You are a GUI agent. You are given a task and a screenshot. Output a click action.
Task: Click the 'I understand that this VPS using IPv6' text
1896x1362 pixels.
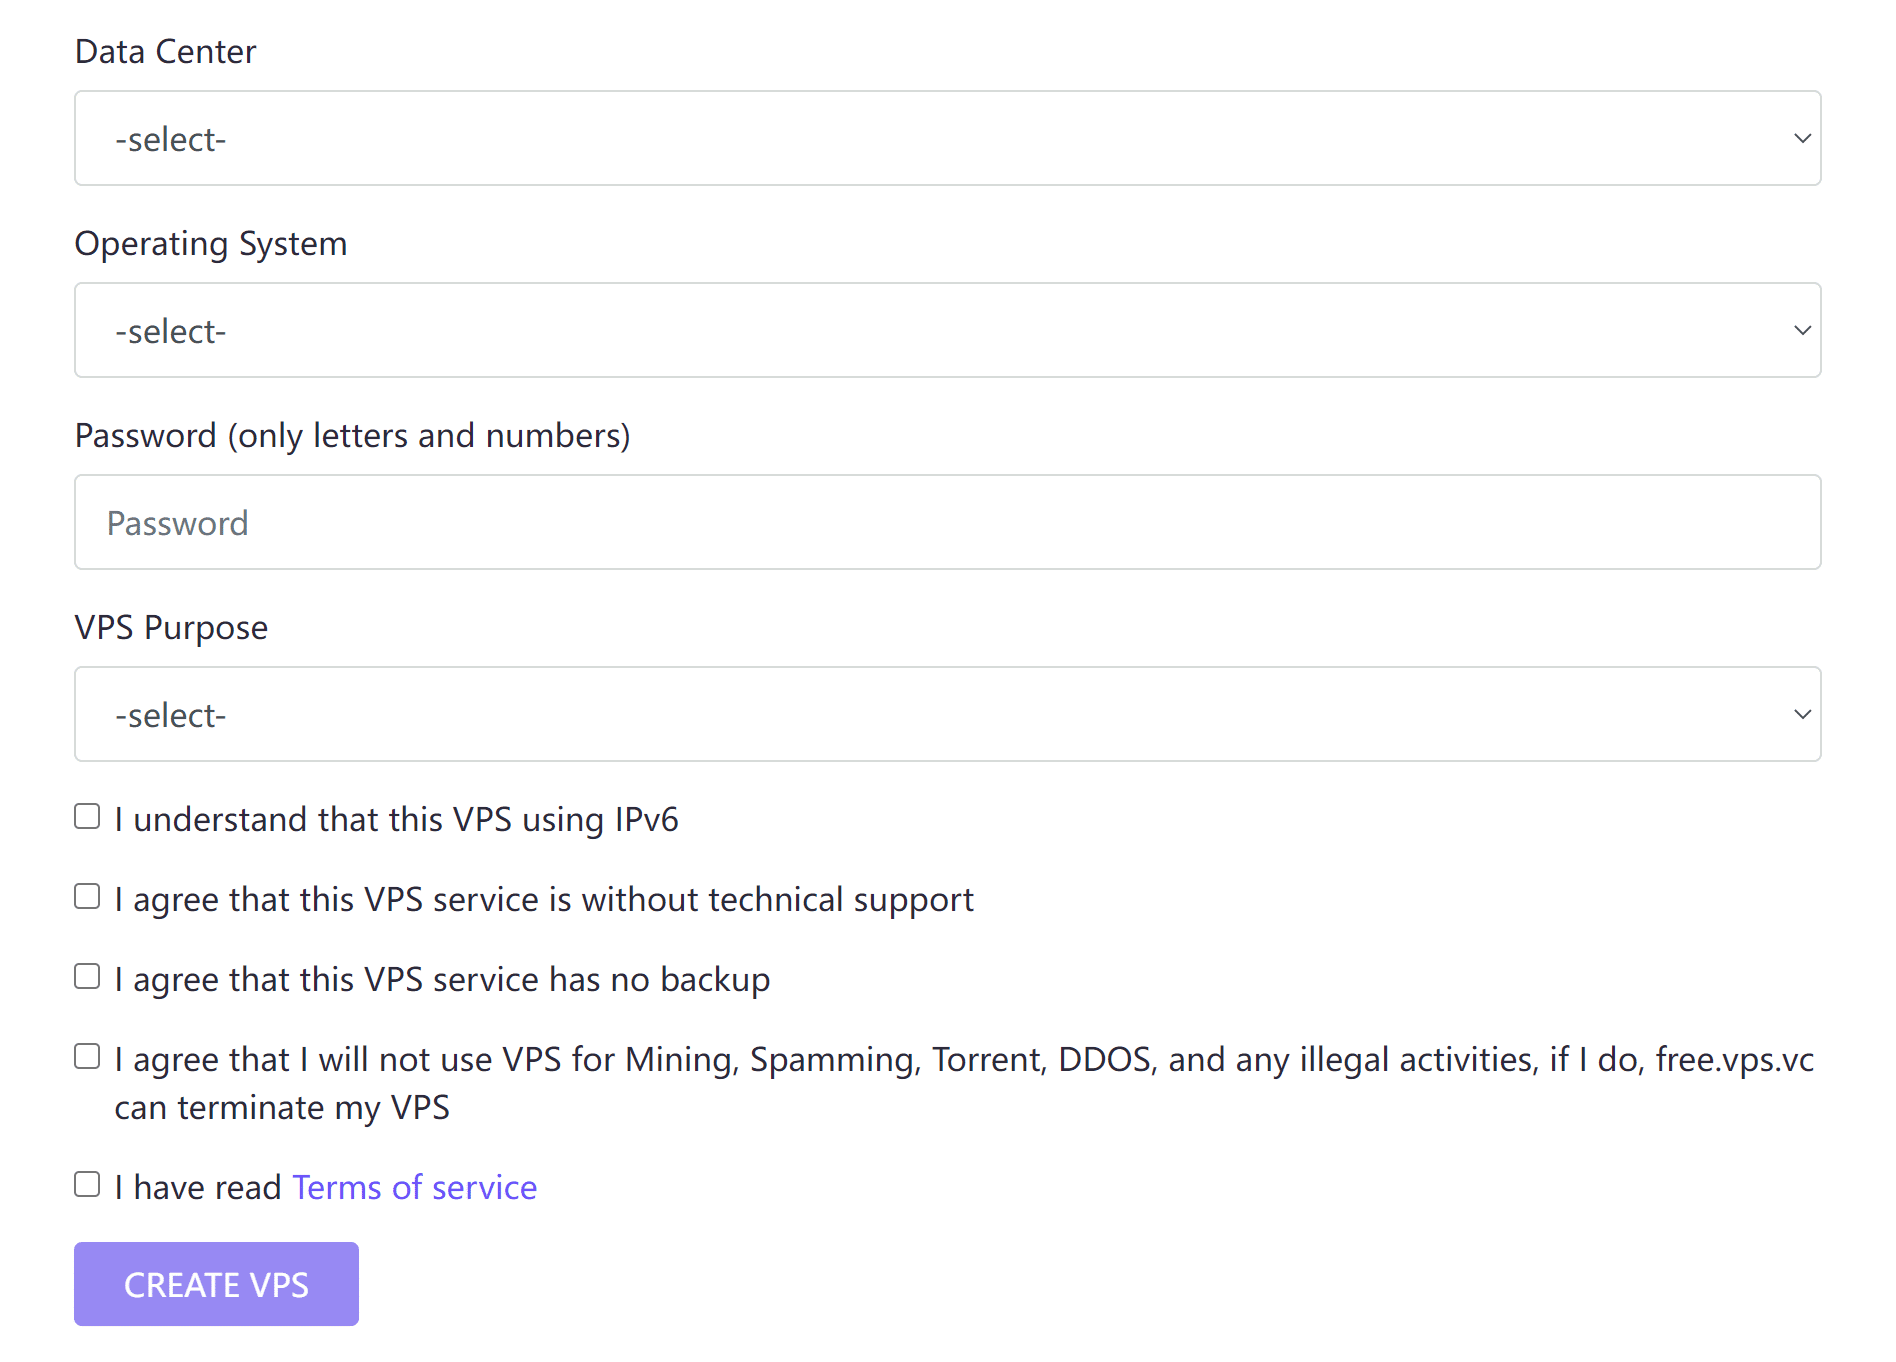(x=396, y=820)
